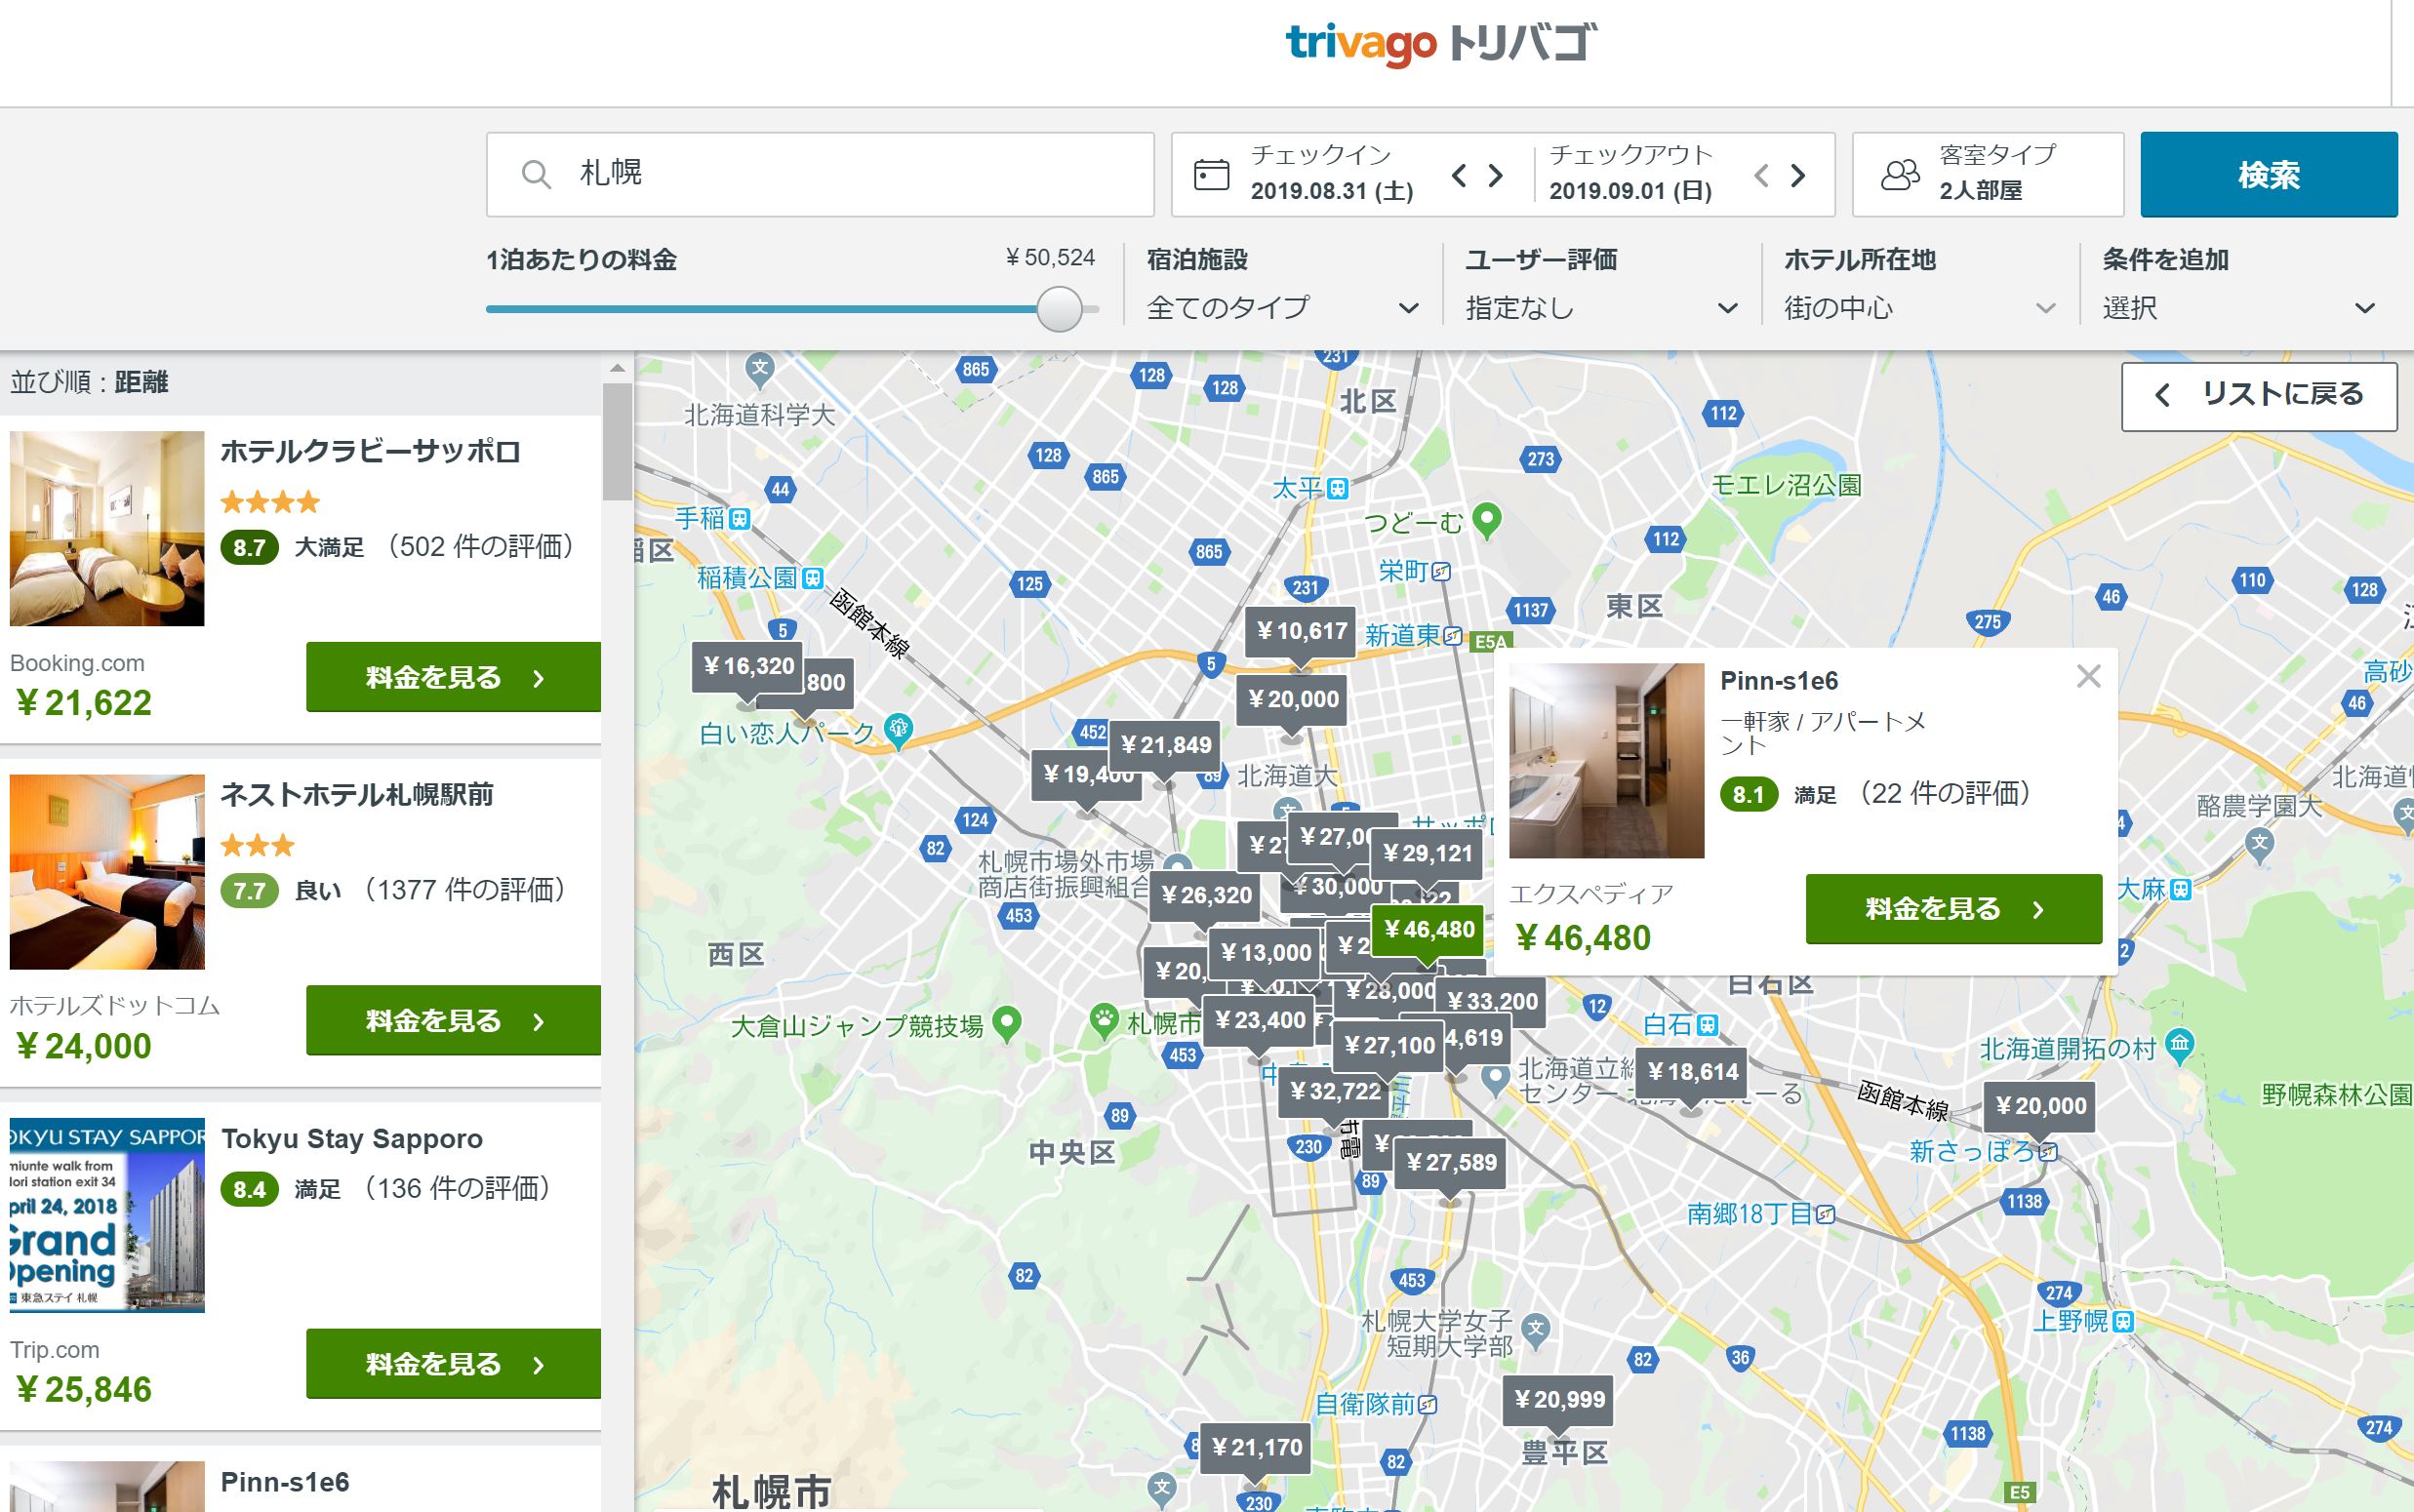Viewport: 2414px width, 1512px height.
Task: Select the green ¥46,480 map marker
Action: [1428, 929]
